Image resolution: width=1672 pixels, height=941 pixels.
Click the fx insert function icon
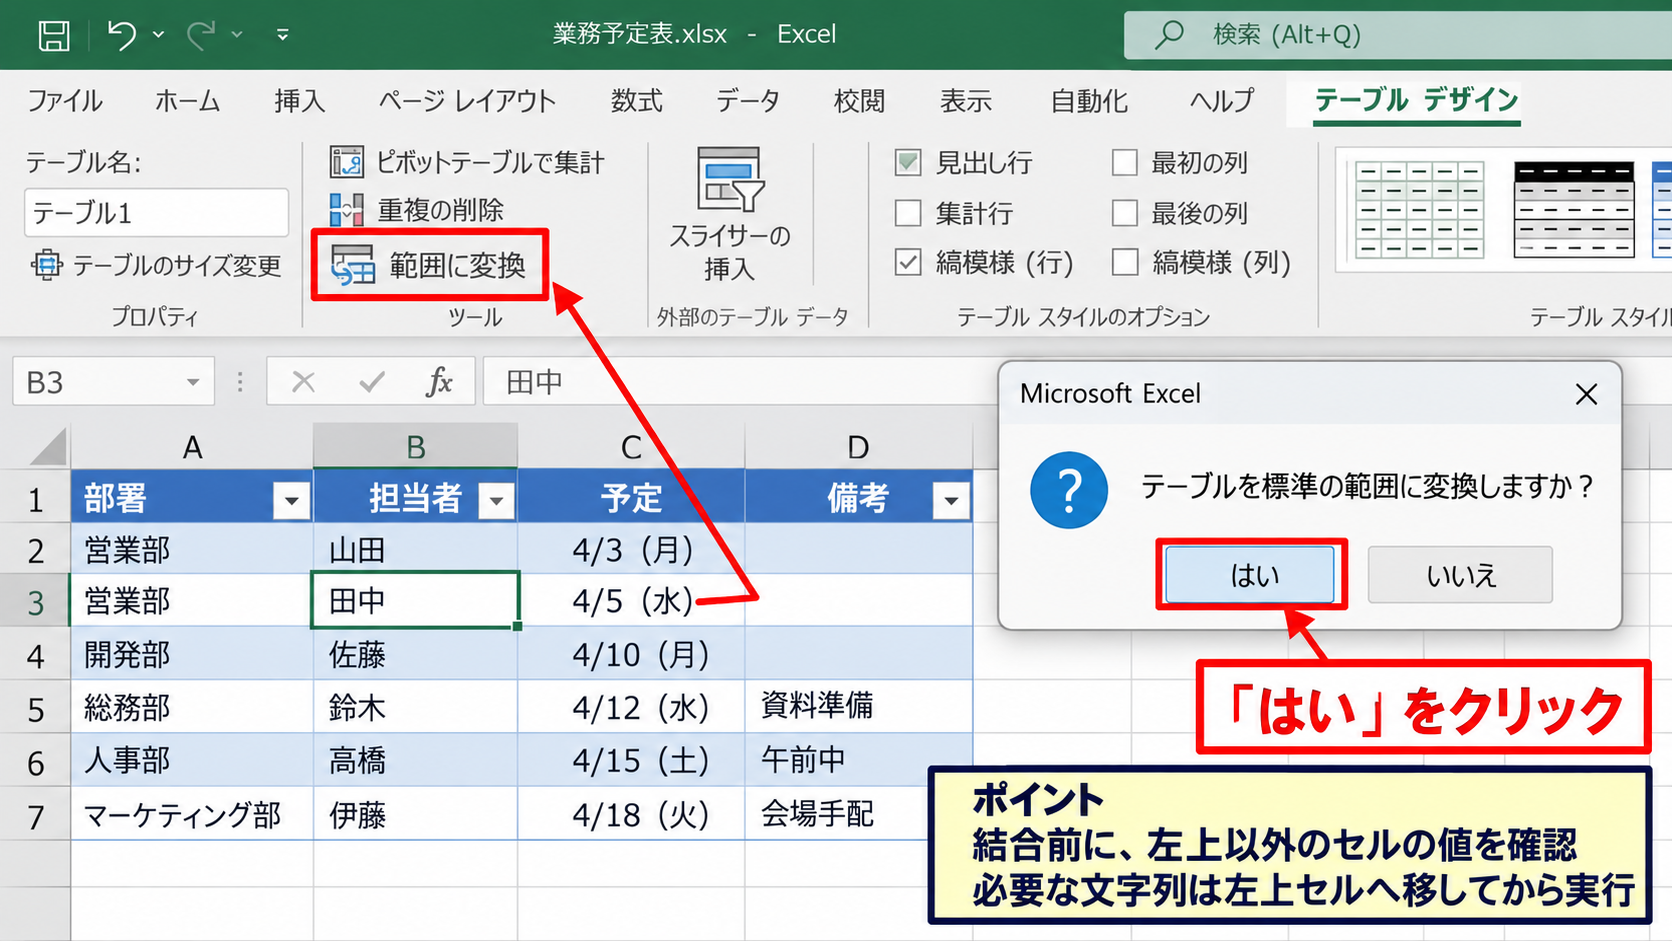[440, 382]
